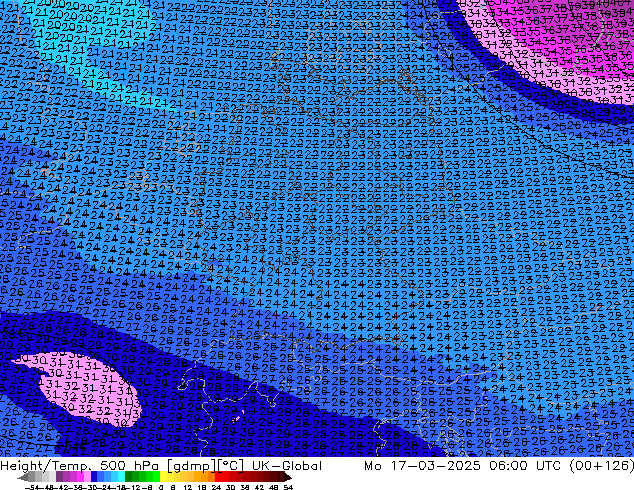Click the date 'Mo 17-03-2025'
This screenshot has width=634, height=490.
[422, 466]
